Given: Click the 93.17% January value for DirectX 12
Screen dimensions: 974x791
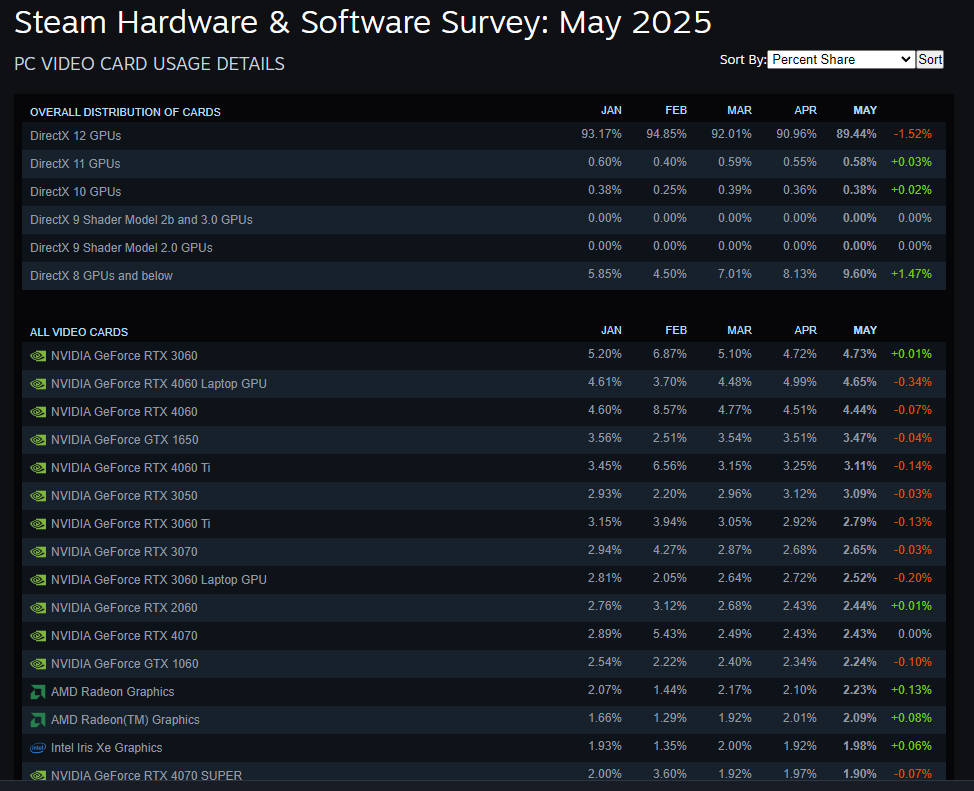Looking at the screenshot, I should coord(601,134).
